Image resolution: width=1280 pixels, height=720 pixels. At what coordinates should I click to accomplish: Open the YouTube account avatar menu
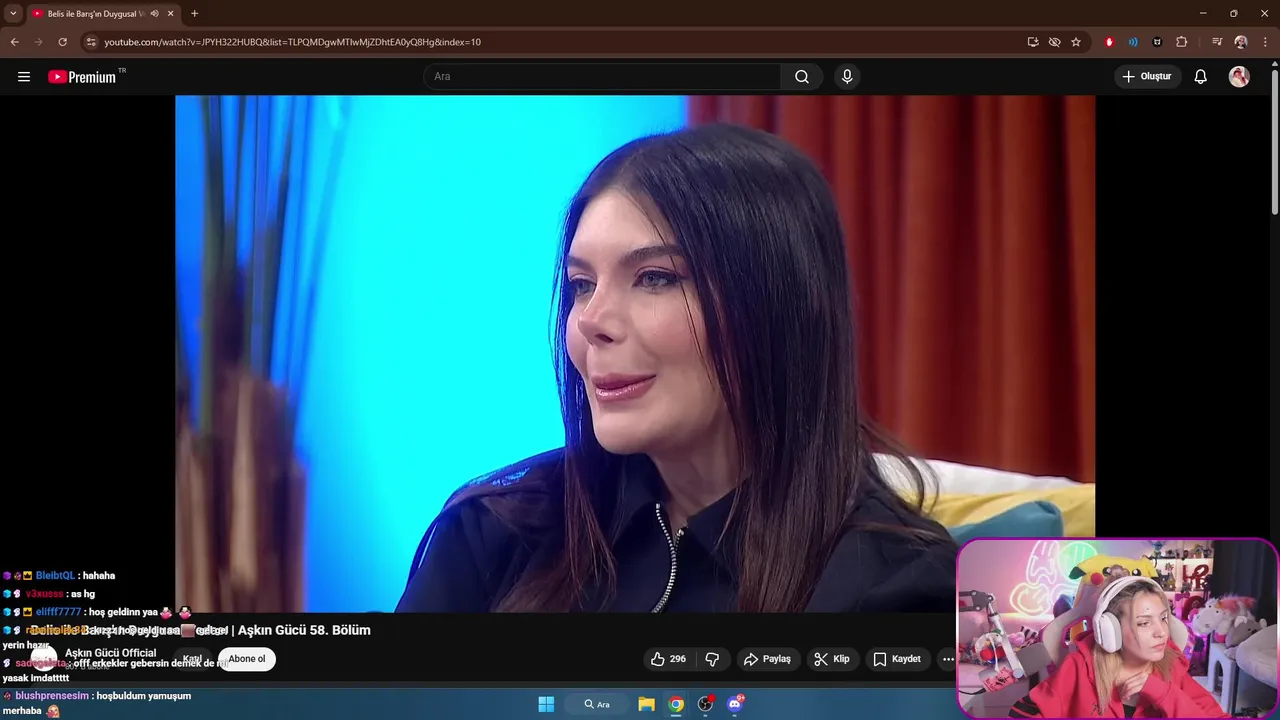[x=1239, y=77]
